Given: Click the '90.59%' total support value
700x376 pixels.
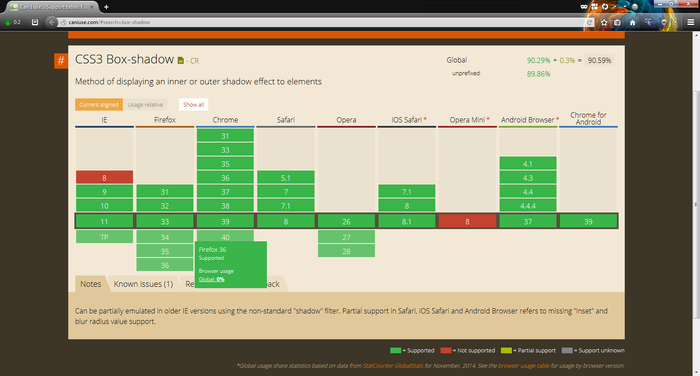Looking at the screenshot, I should pos(599,60).
